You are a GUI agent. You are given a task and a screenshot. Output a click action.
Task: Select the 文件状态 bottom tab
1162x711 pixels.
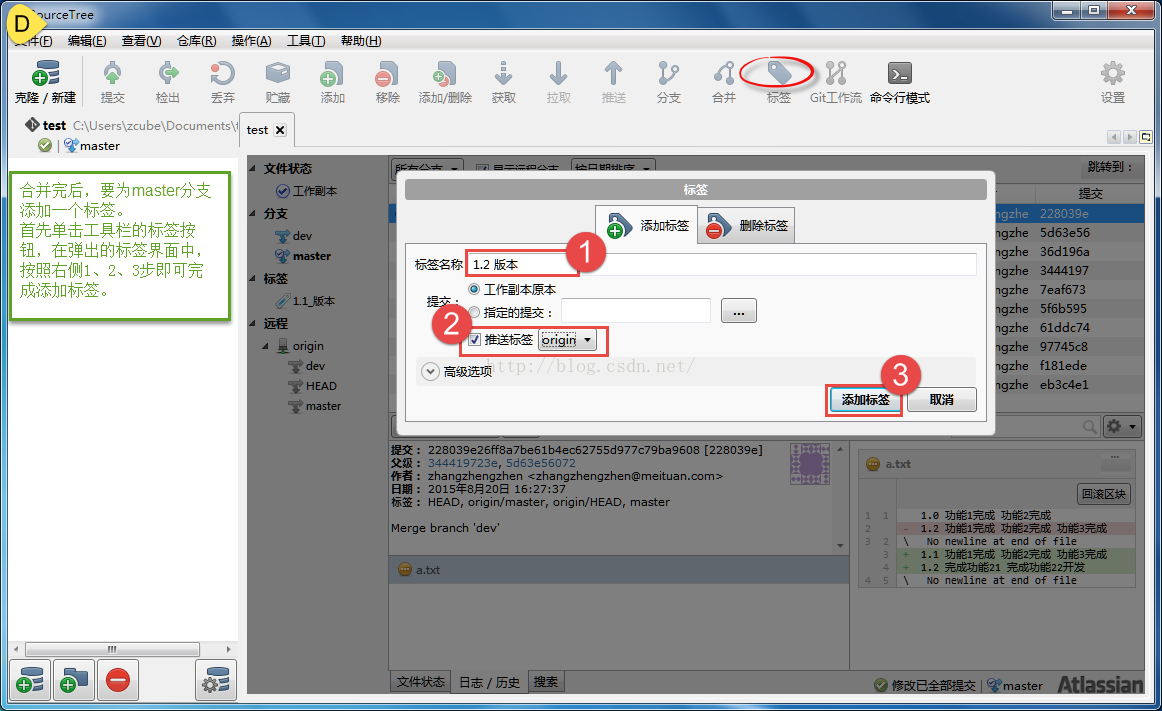tap(421, 682)
